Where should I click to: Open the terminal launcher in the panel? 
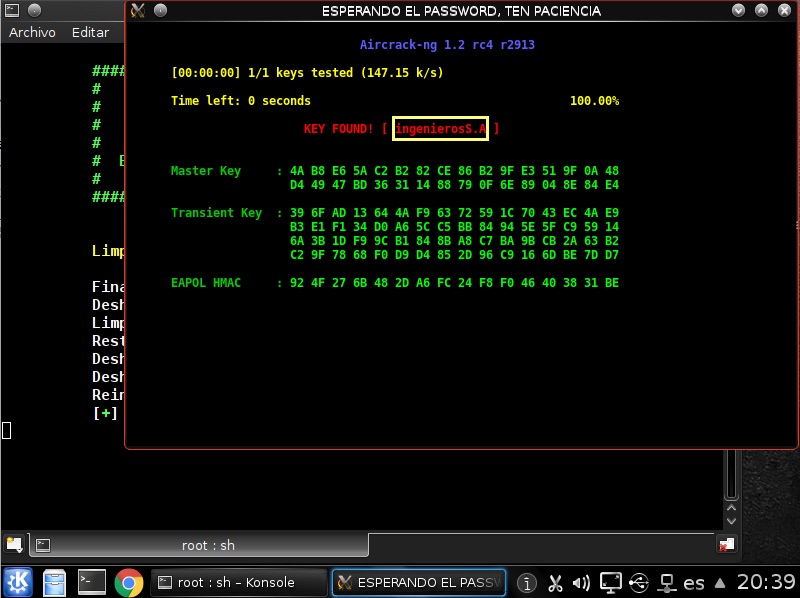92,582
